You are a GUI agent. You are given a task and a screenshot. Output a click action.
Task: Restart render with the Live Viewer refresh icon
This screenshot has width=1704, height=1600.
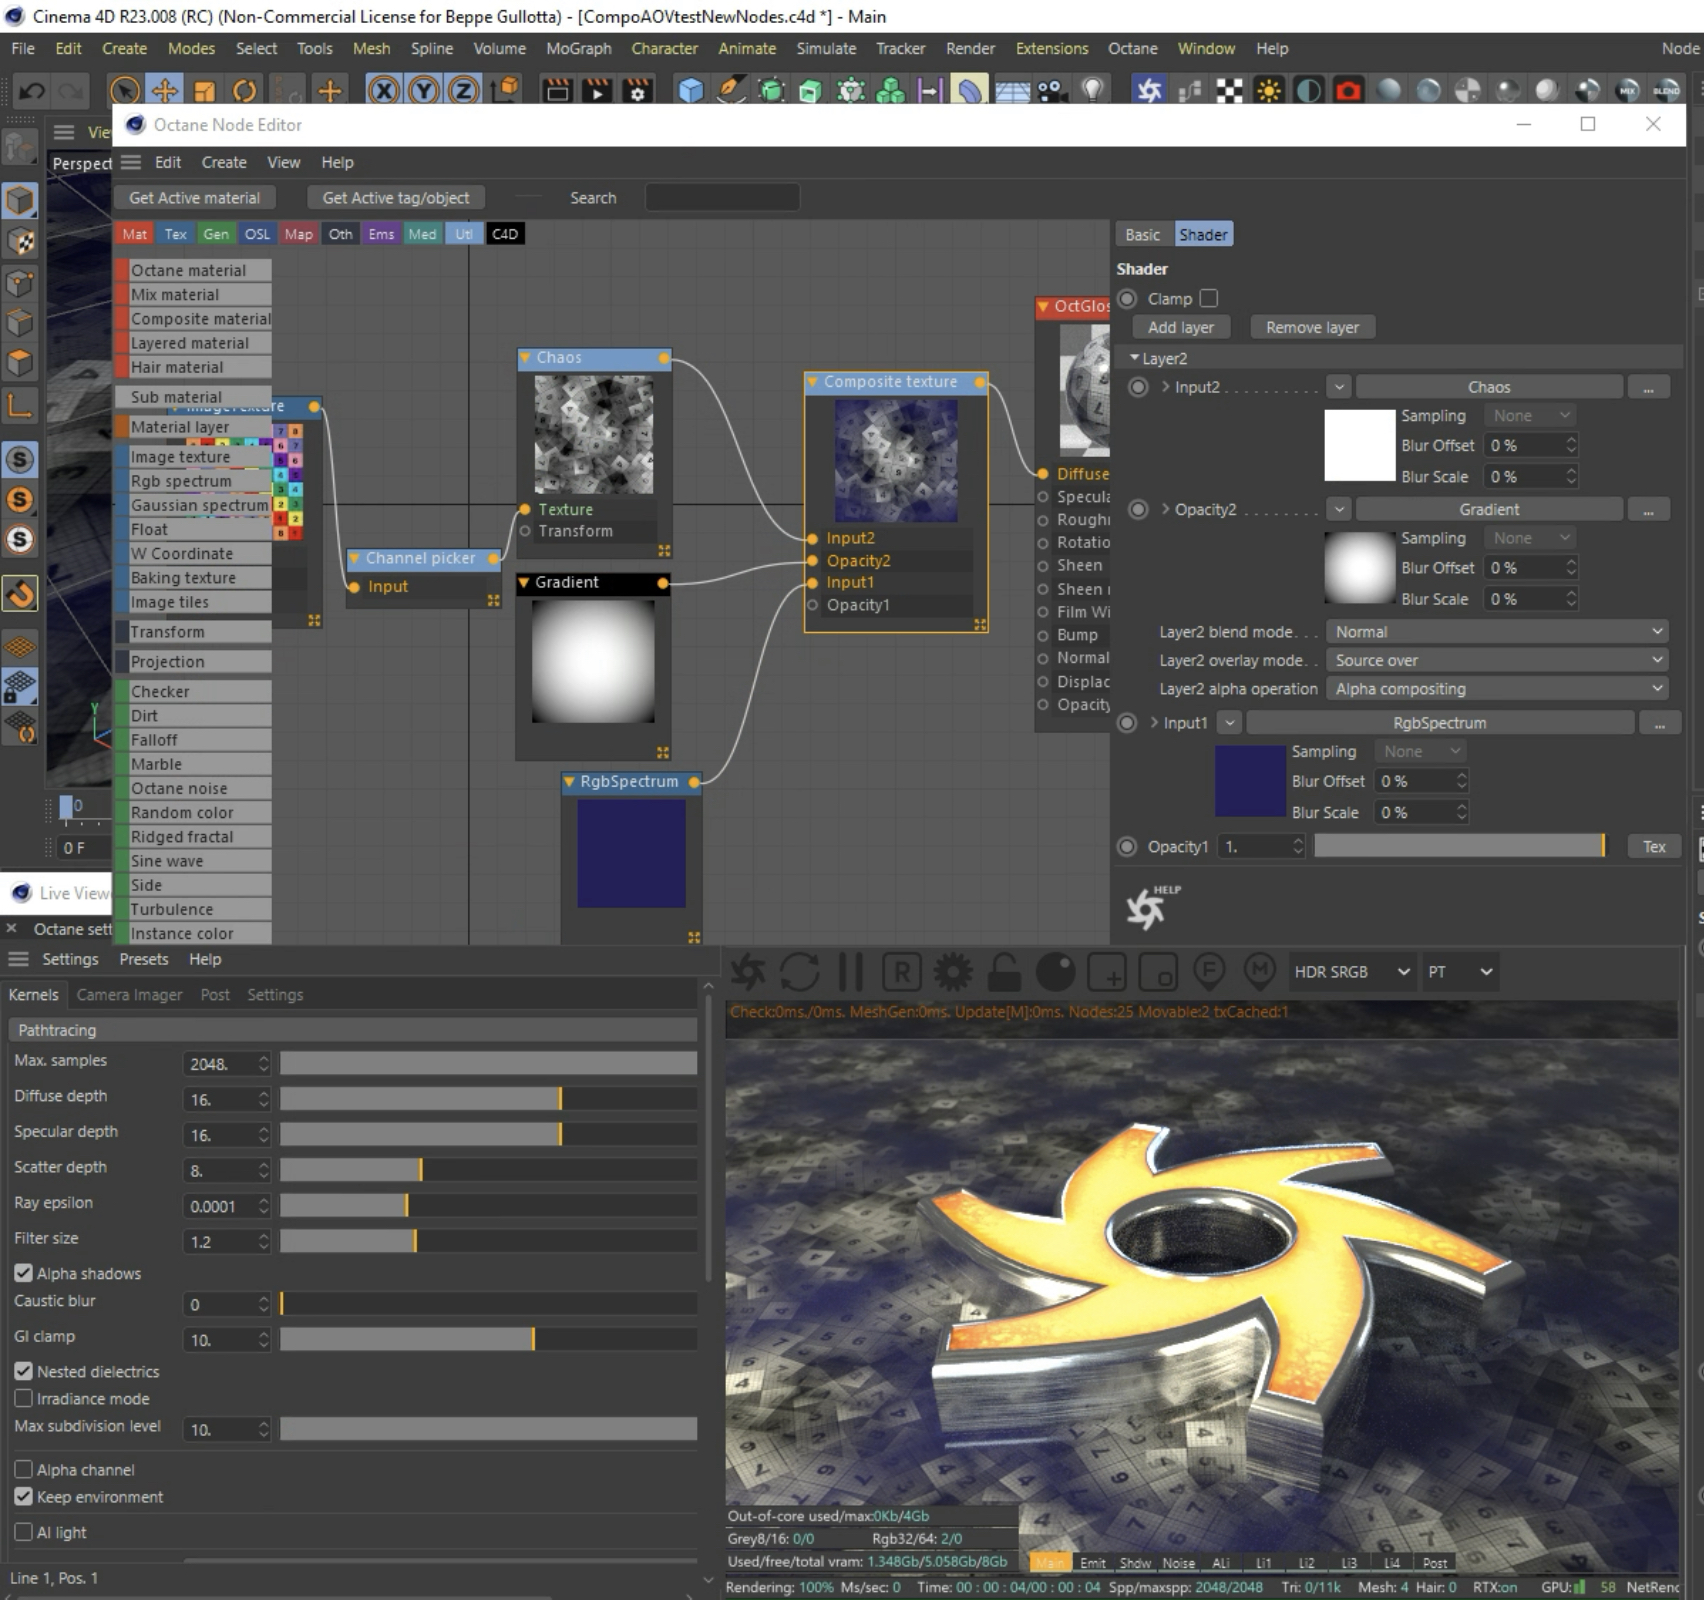click(800, 972)
